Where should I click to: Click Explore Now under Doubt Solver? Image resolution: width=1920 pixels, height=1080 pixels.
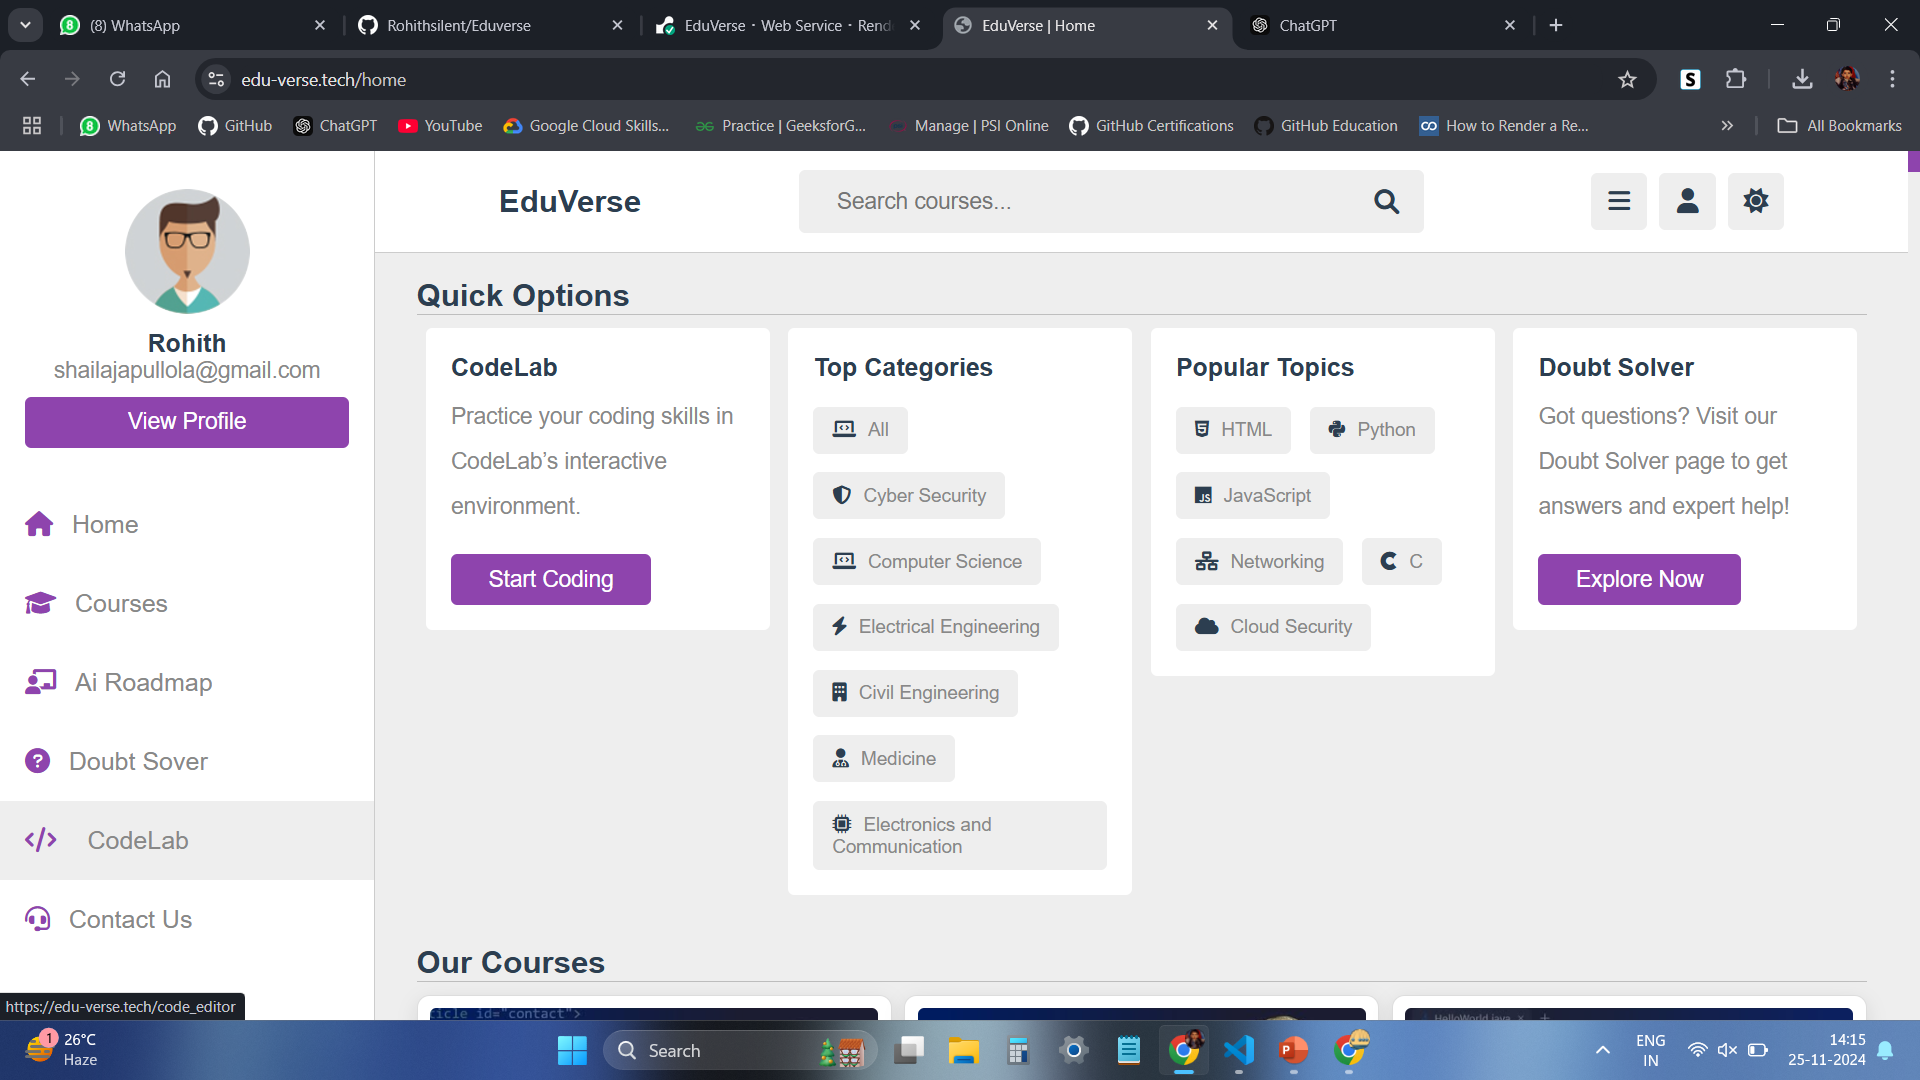tap(1639, 579)
